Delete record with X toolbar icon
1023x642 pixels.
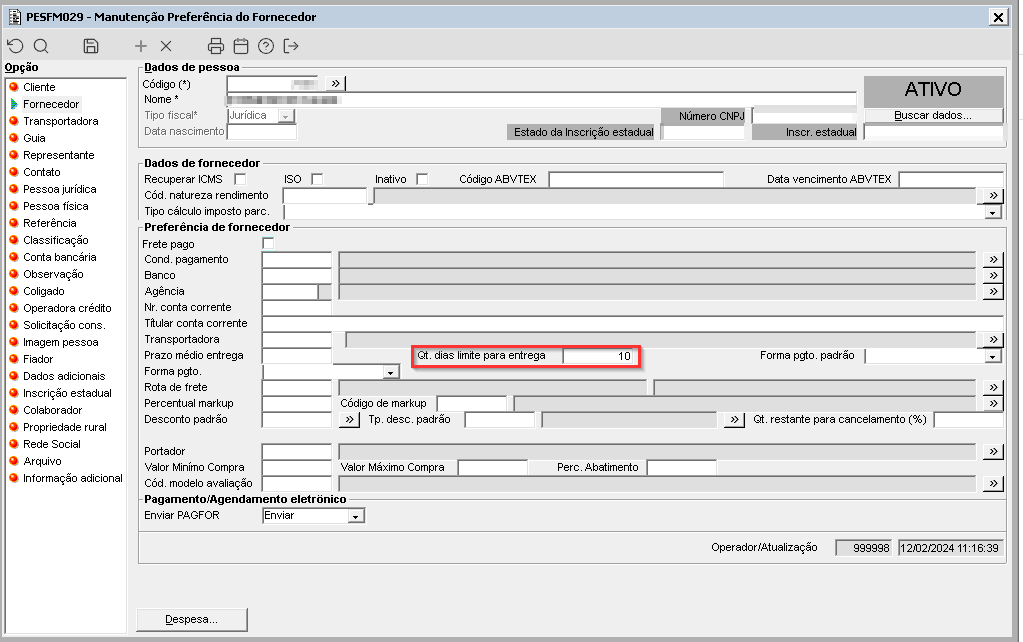point(166,46)
